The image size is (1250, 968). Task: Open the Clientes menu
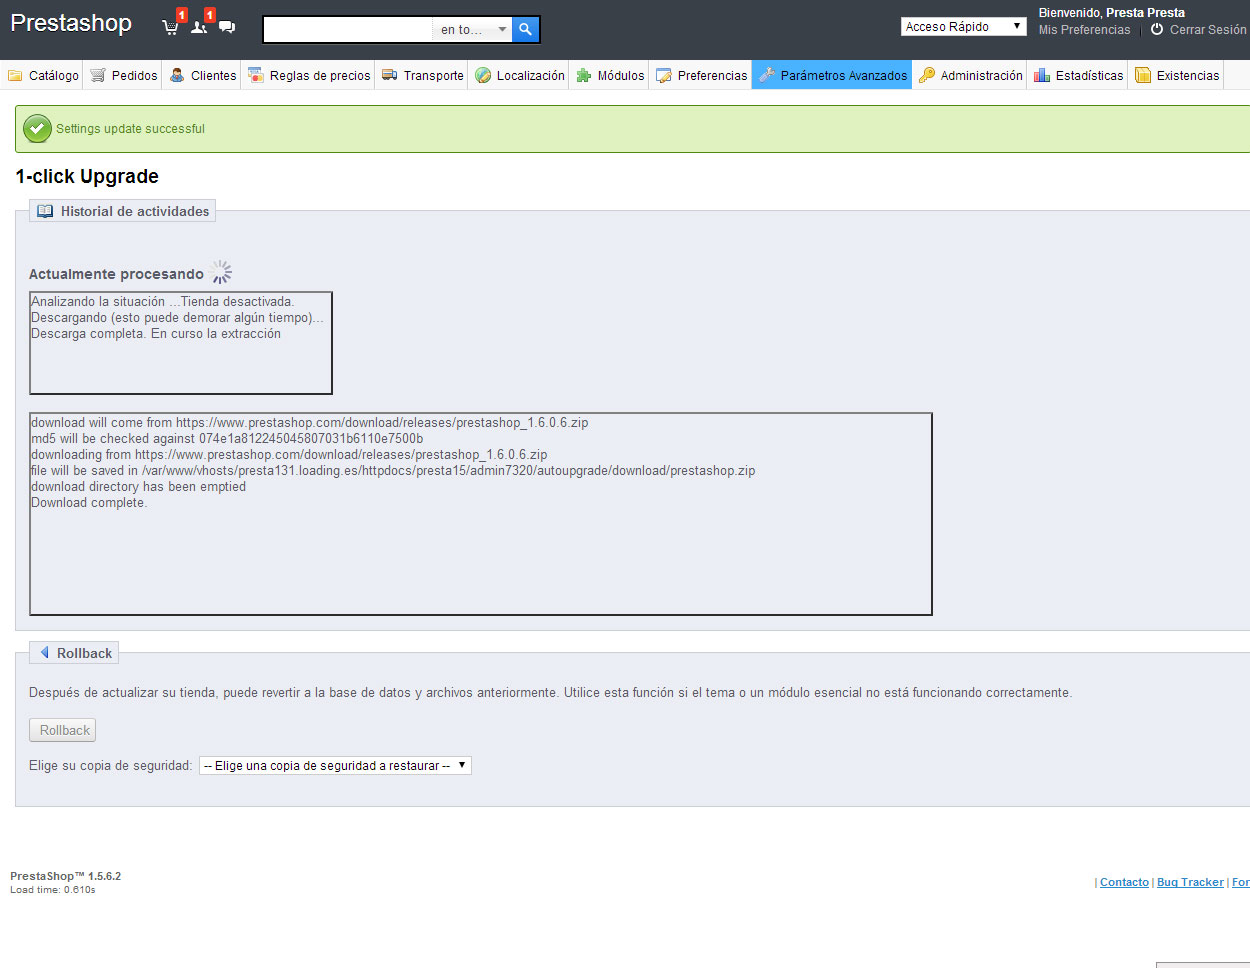click(x=202, y=75)
